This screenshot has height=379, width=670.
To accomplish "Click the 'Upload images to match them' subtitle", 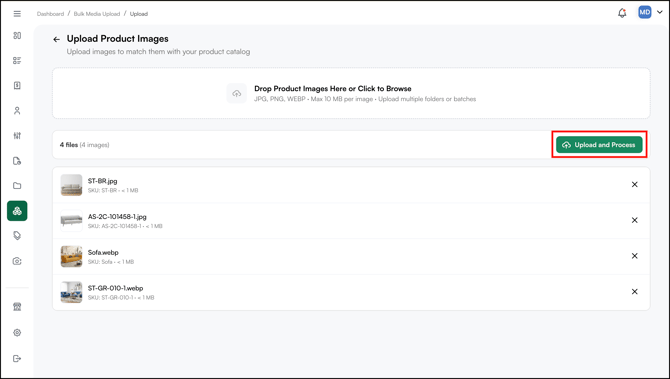I will pyautogui.click(x=158, y=52).
